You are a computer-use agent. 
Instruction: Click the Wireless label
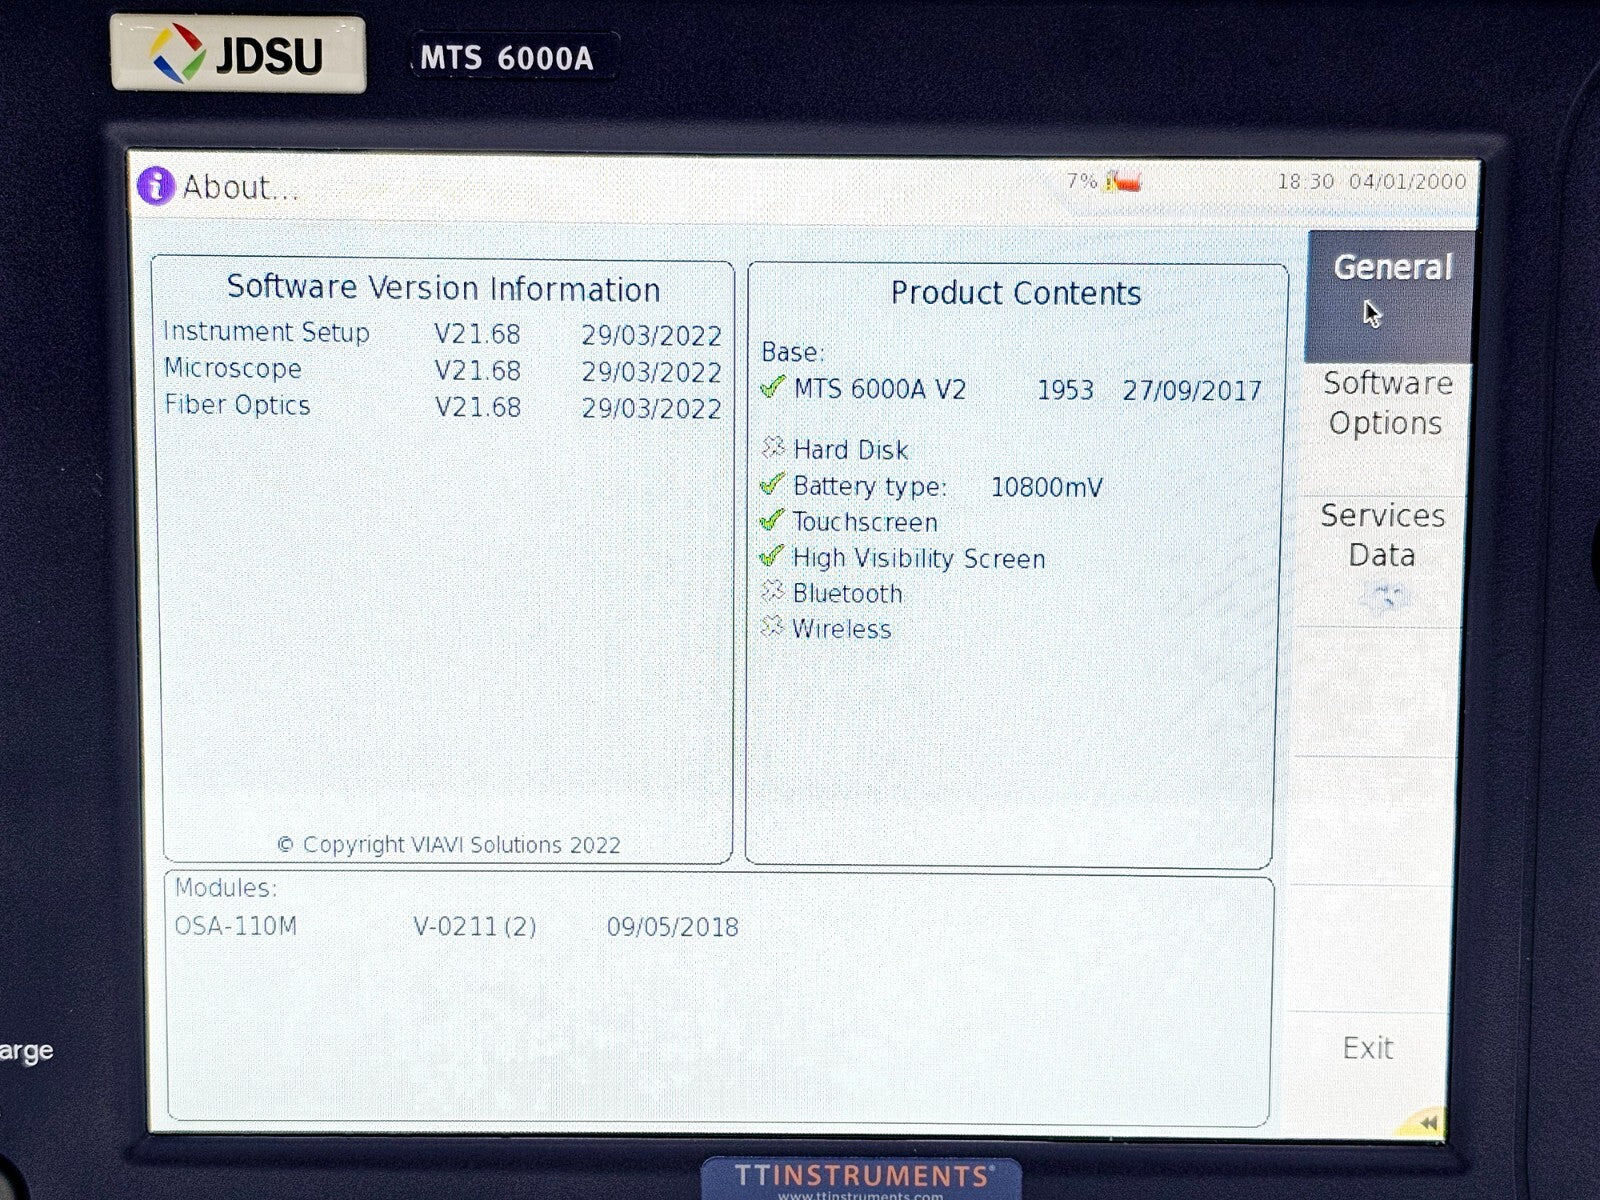click(x=841, y=629)
